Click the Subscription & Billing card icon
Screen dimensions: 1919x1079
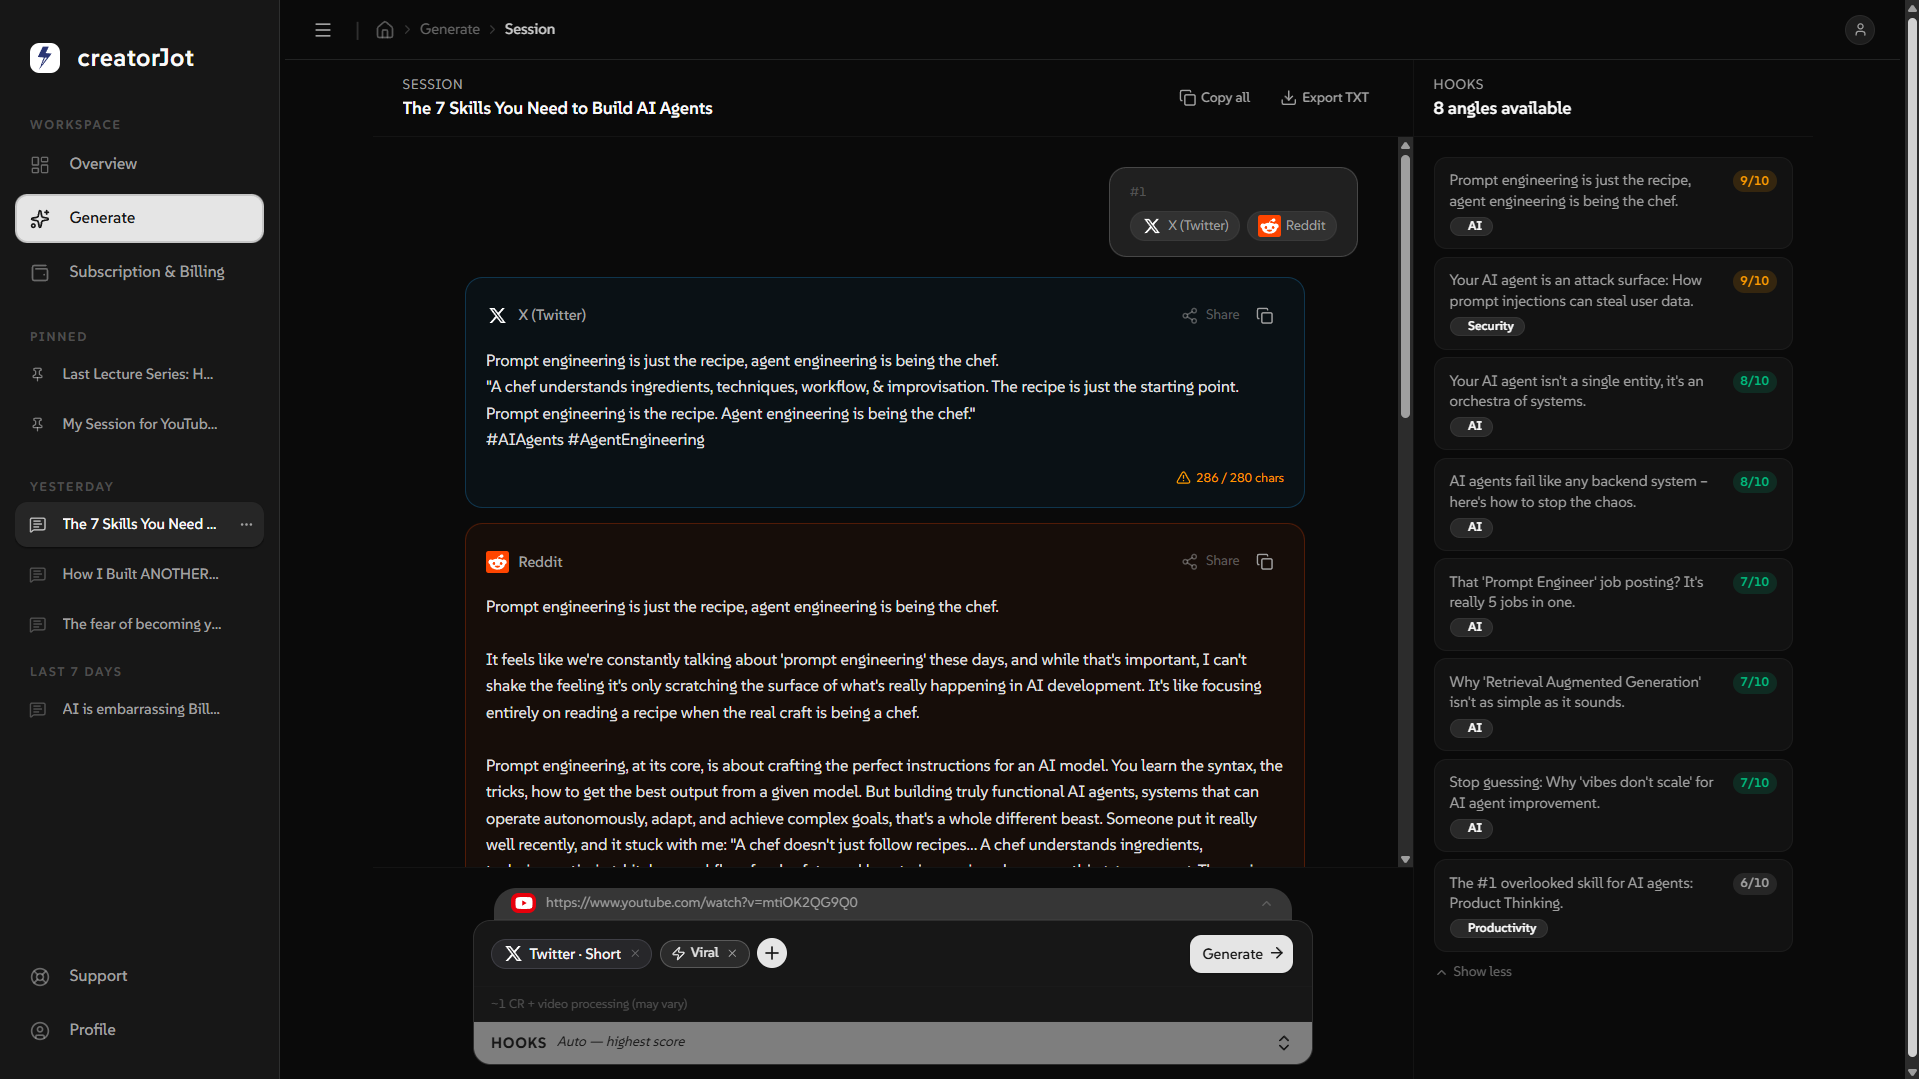click(x=40, y=273)
